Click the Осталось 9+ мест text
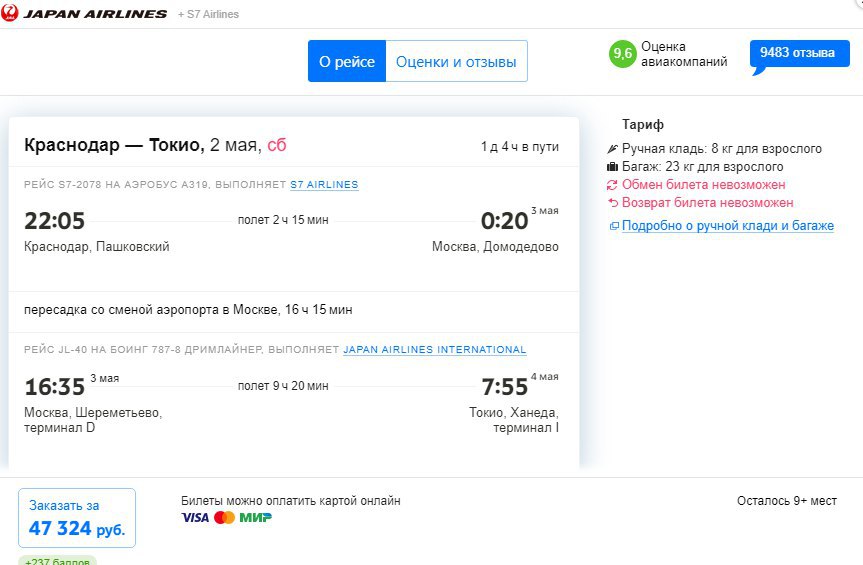Viewport: 863px width, 565px height. [x=787, y=501]
